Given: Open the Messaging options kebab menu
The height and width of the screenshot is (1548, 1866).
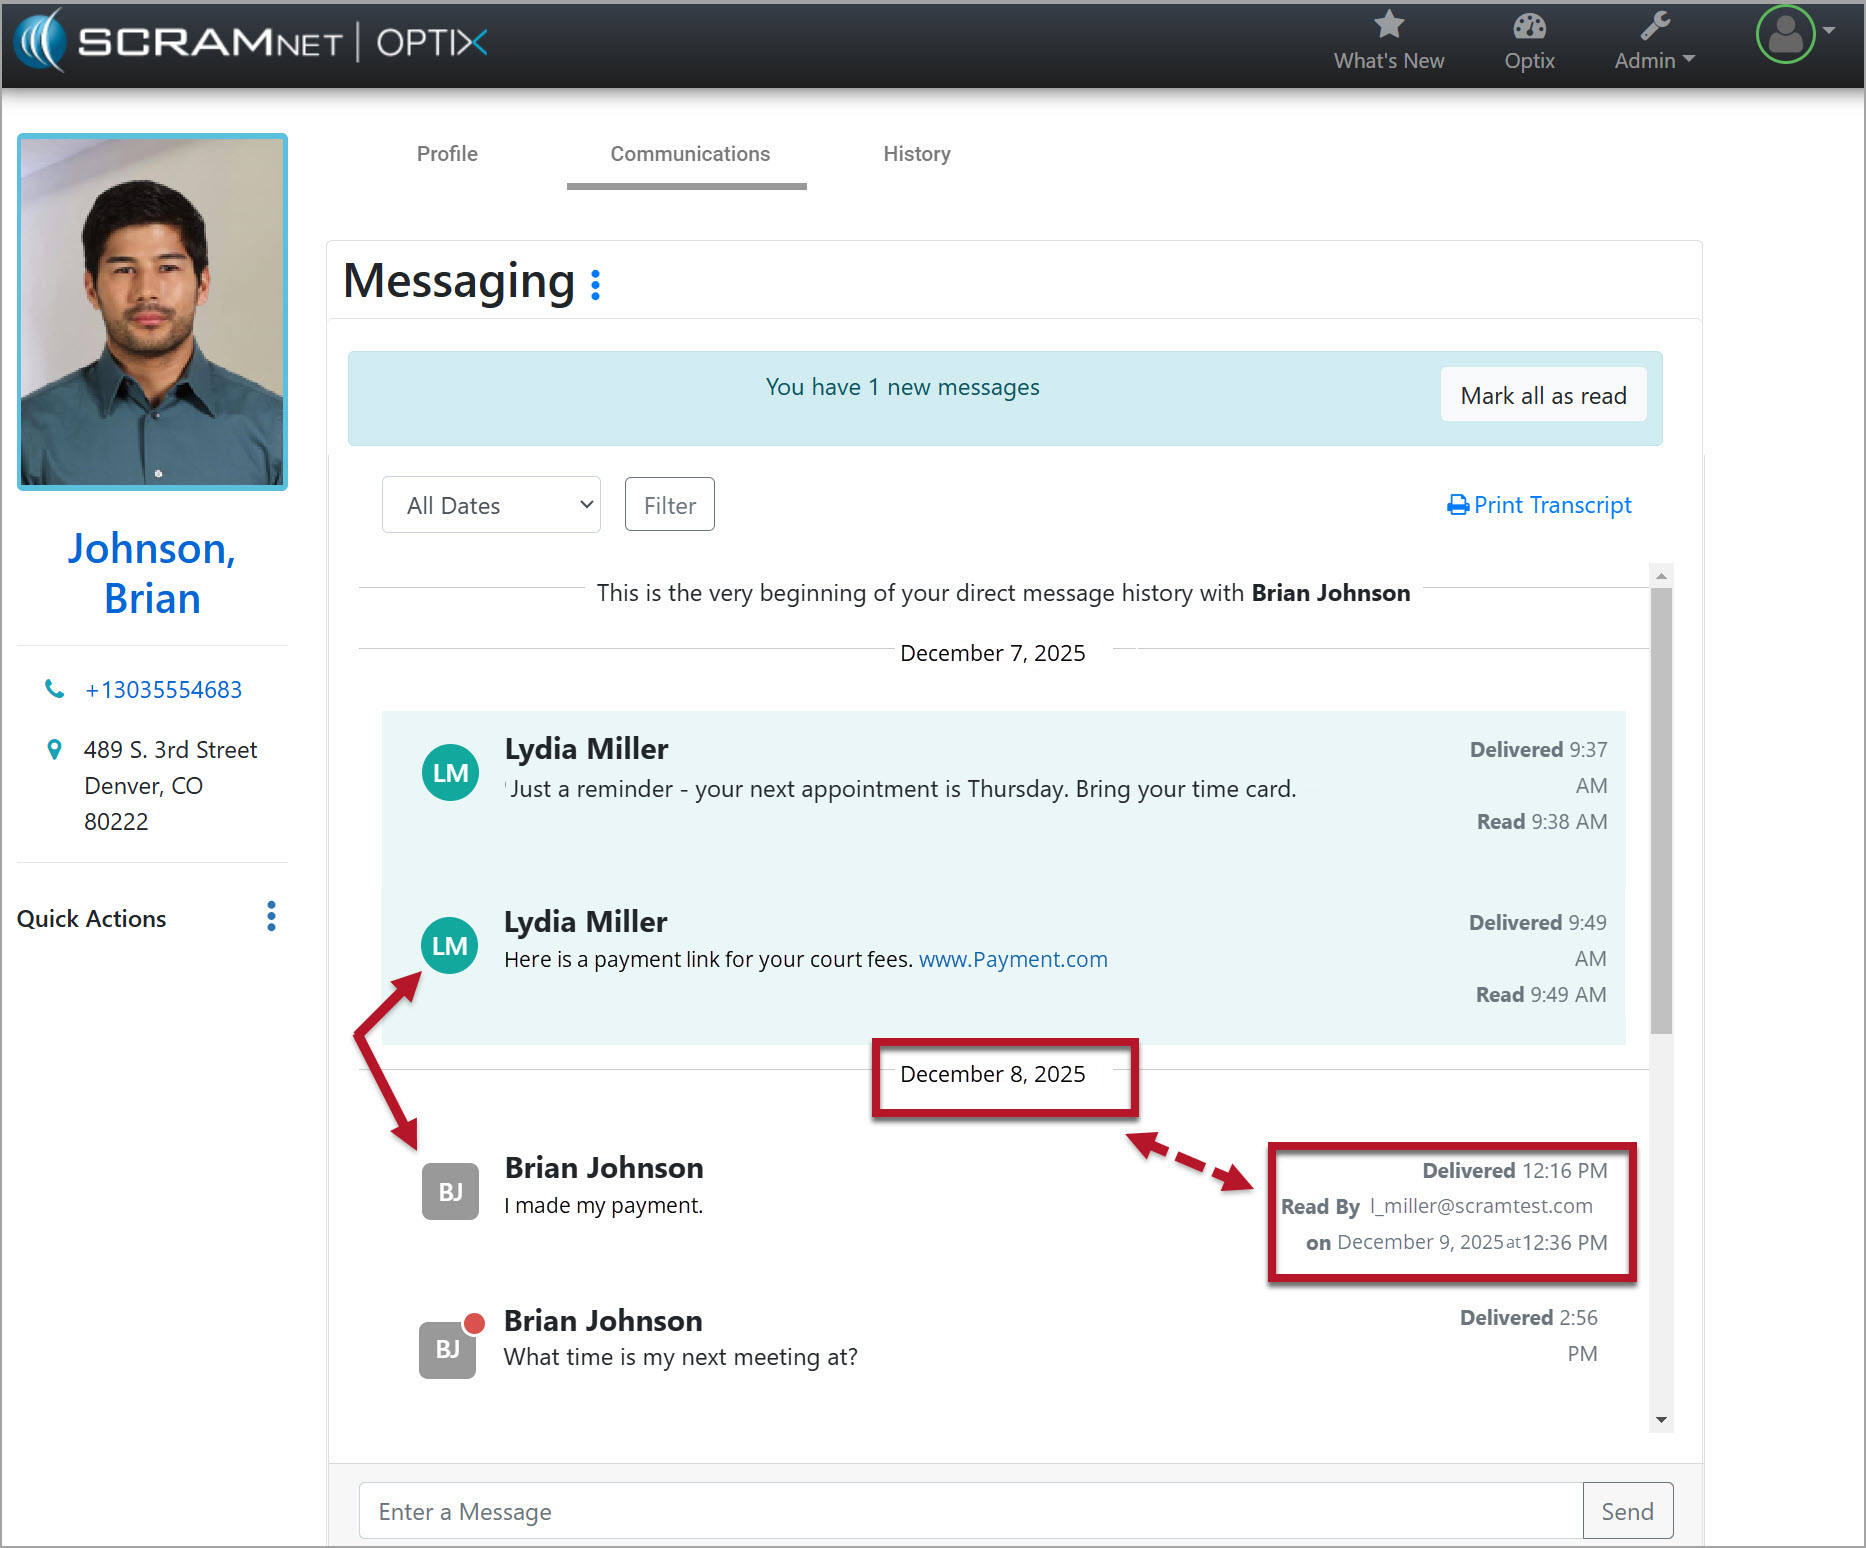Looking at the screenshot, I should pos(596,285).
